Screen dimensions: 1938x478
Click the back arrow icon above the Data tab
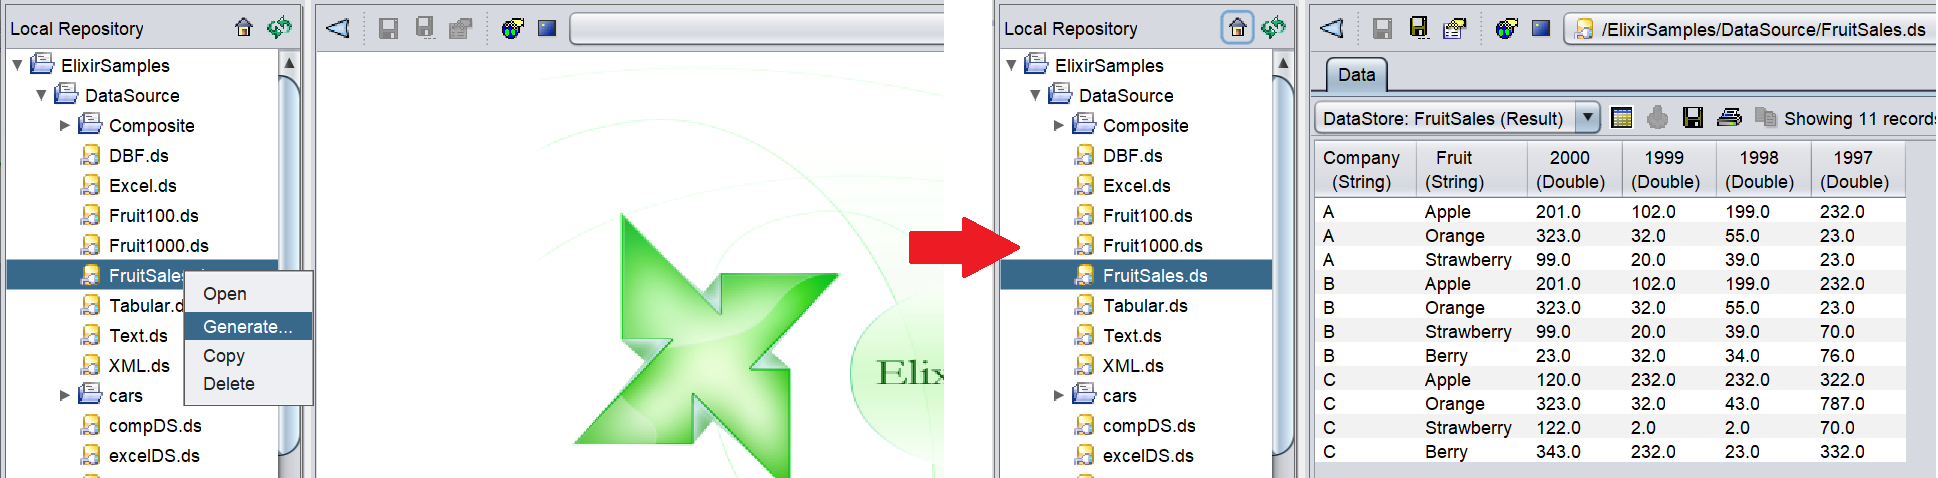[1332, 28]
